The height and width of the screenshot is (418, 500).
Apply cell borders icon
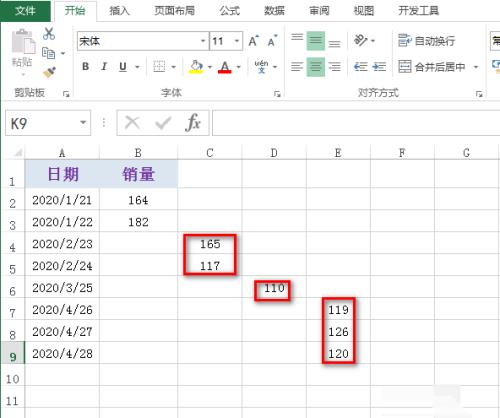pyautogui.click(x=159, y=67)
